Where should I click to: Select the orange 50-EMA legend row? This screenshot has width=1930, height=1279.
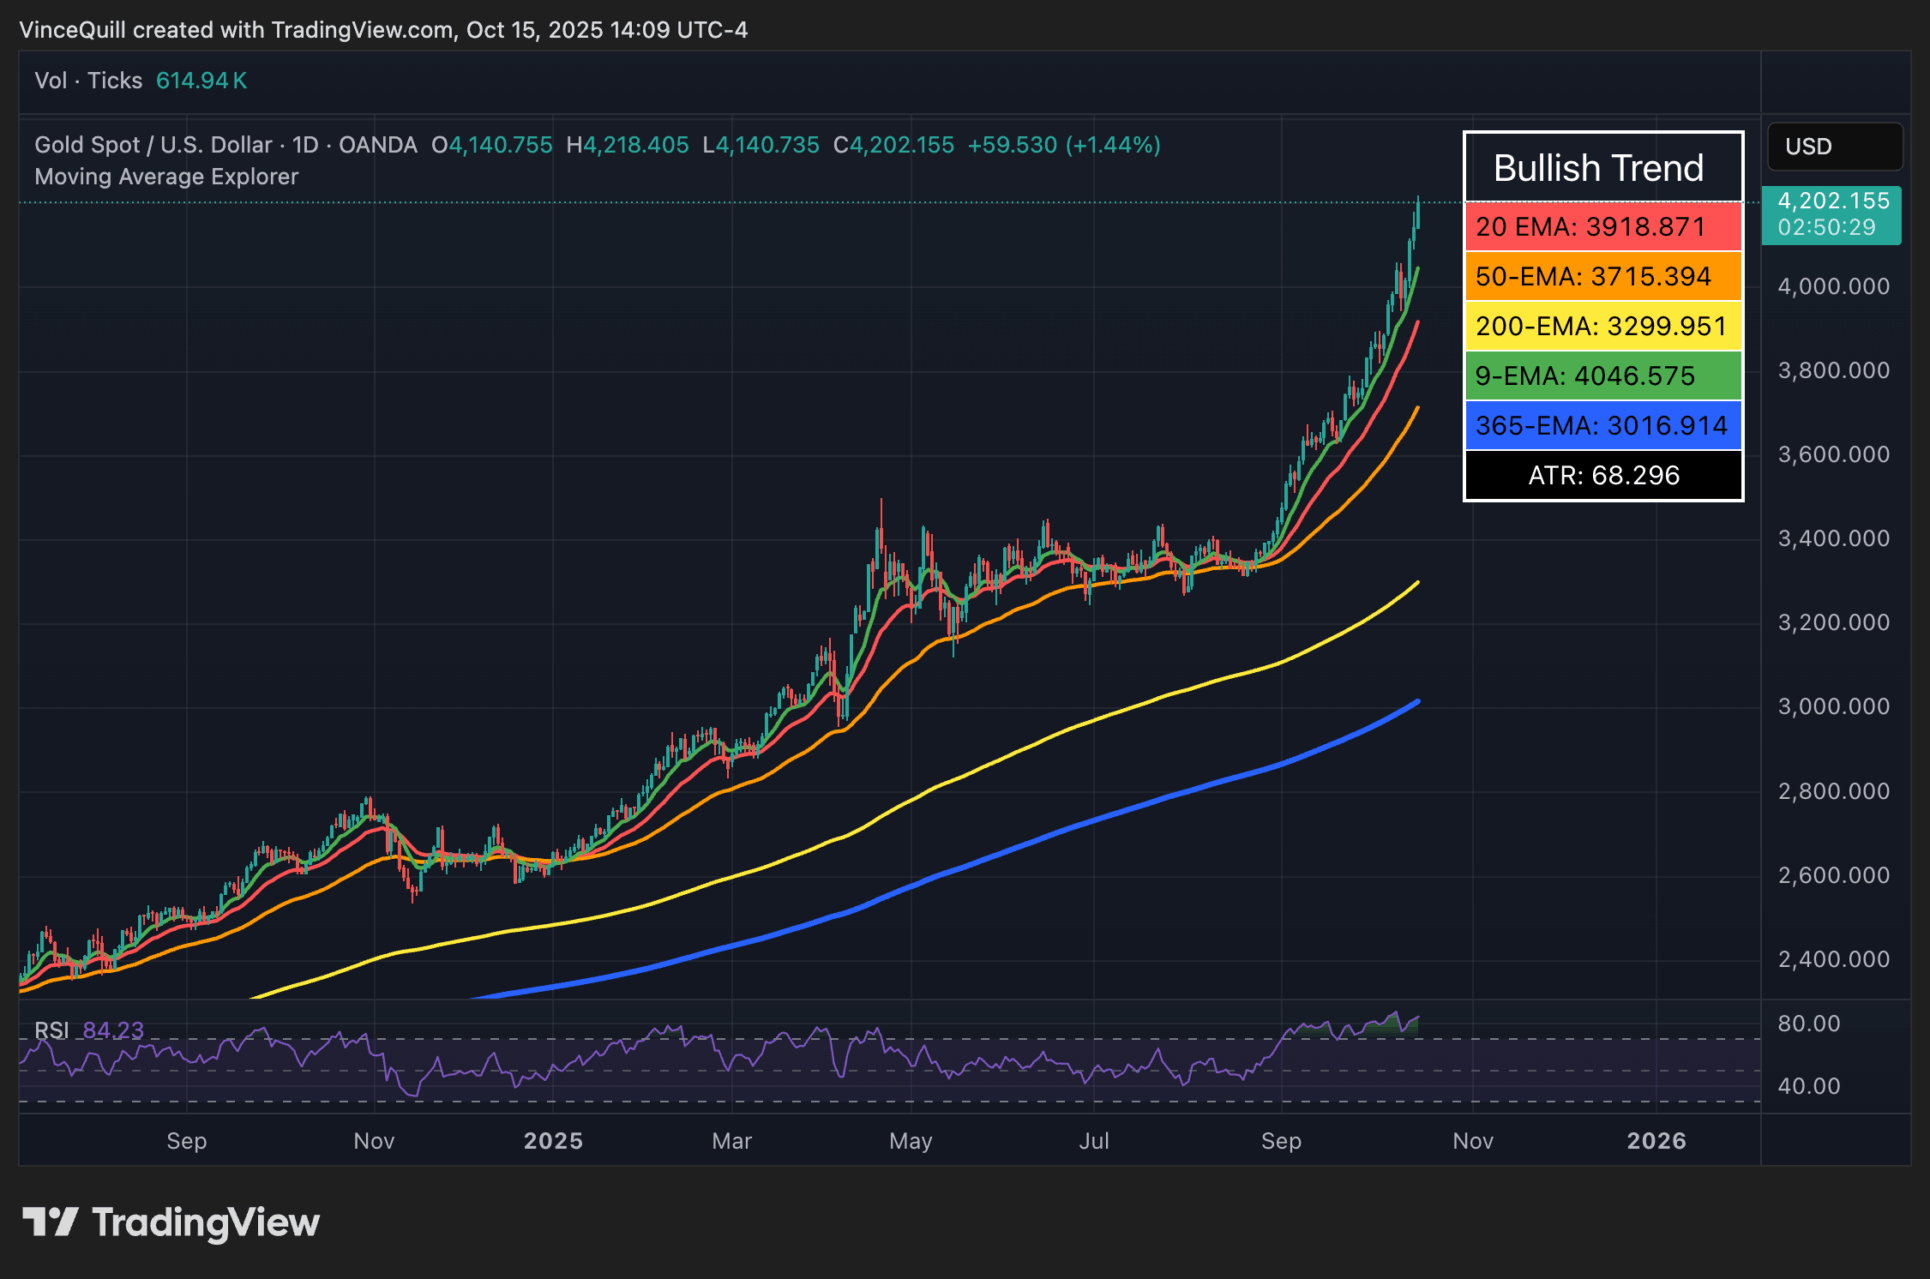pos(1602,277)
